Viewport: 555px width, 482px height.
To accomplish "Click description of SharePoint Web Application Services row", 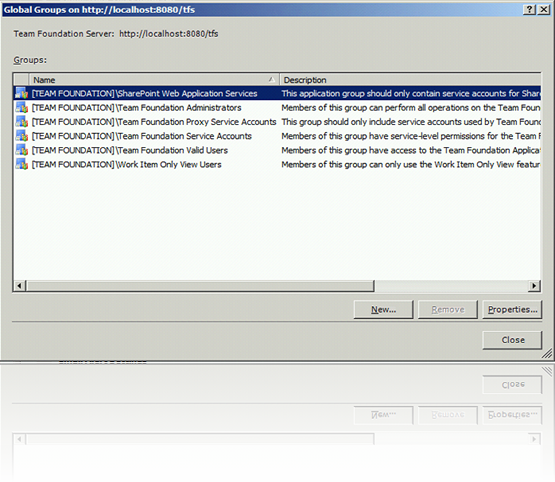I will pyautogui.click(x=411, y=93).
